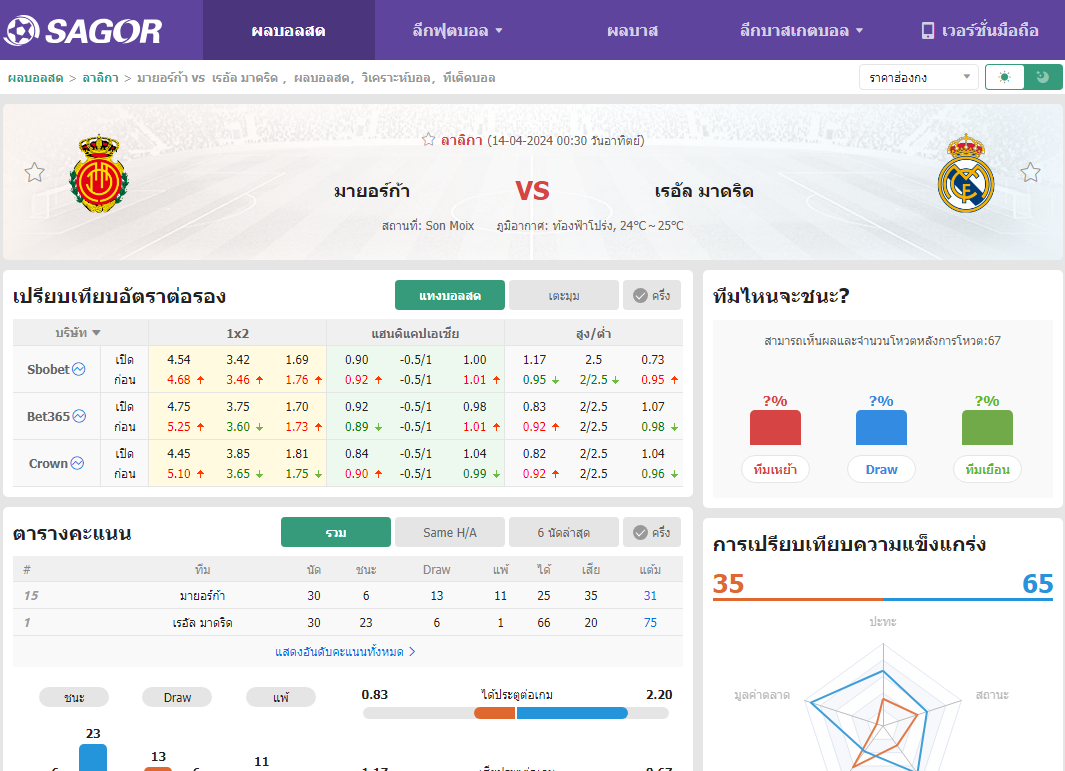Image resolution: width=1065 pixels, height=771 pixels.
Task: Vote for Draw
Action: pos(881,469)
